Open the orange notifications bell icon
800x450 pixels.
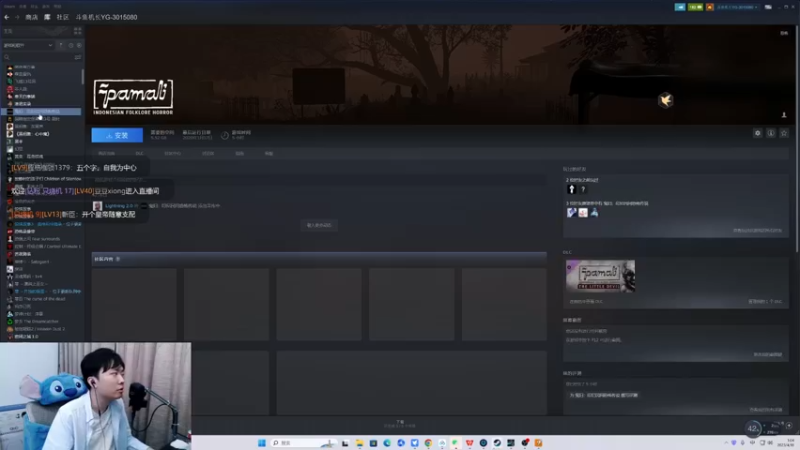coord(710,7)
